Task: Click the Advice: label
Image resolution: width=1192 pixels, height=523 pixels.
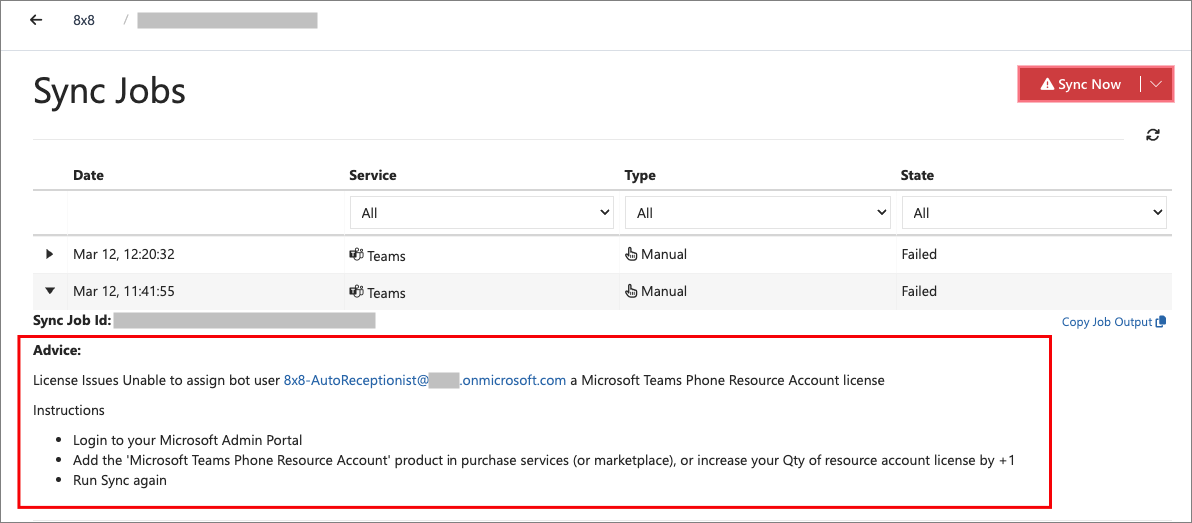Action: pos(57,351)
